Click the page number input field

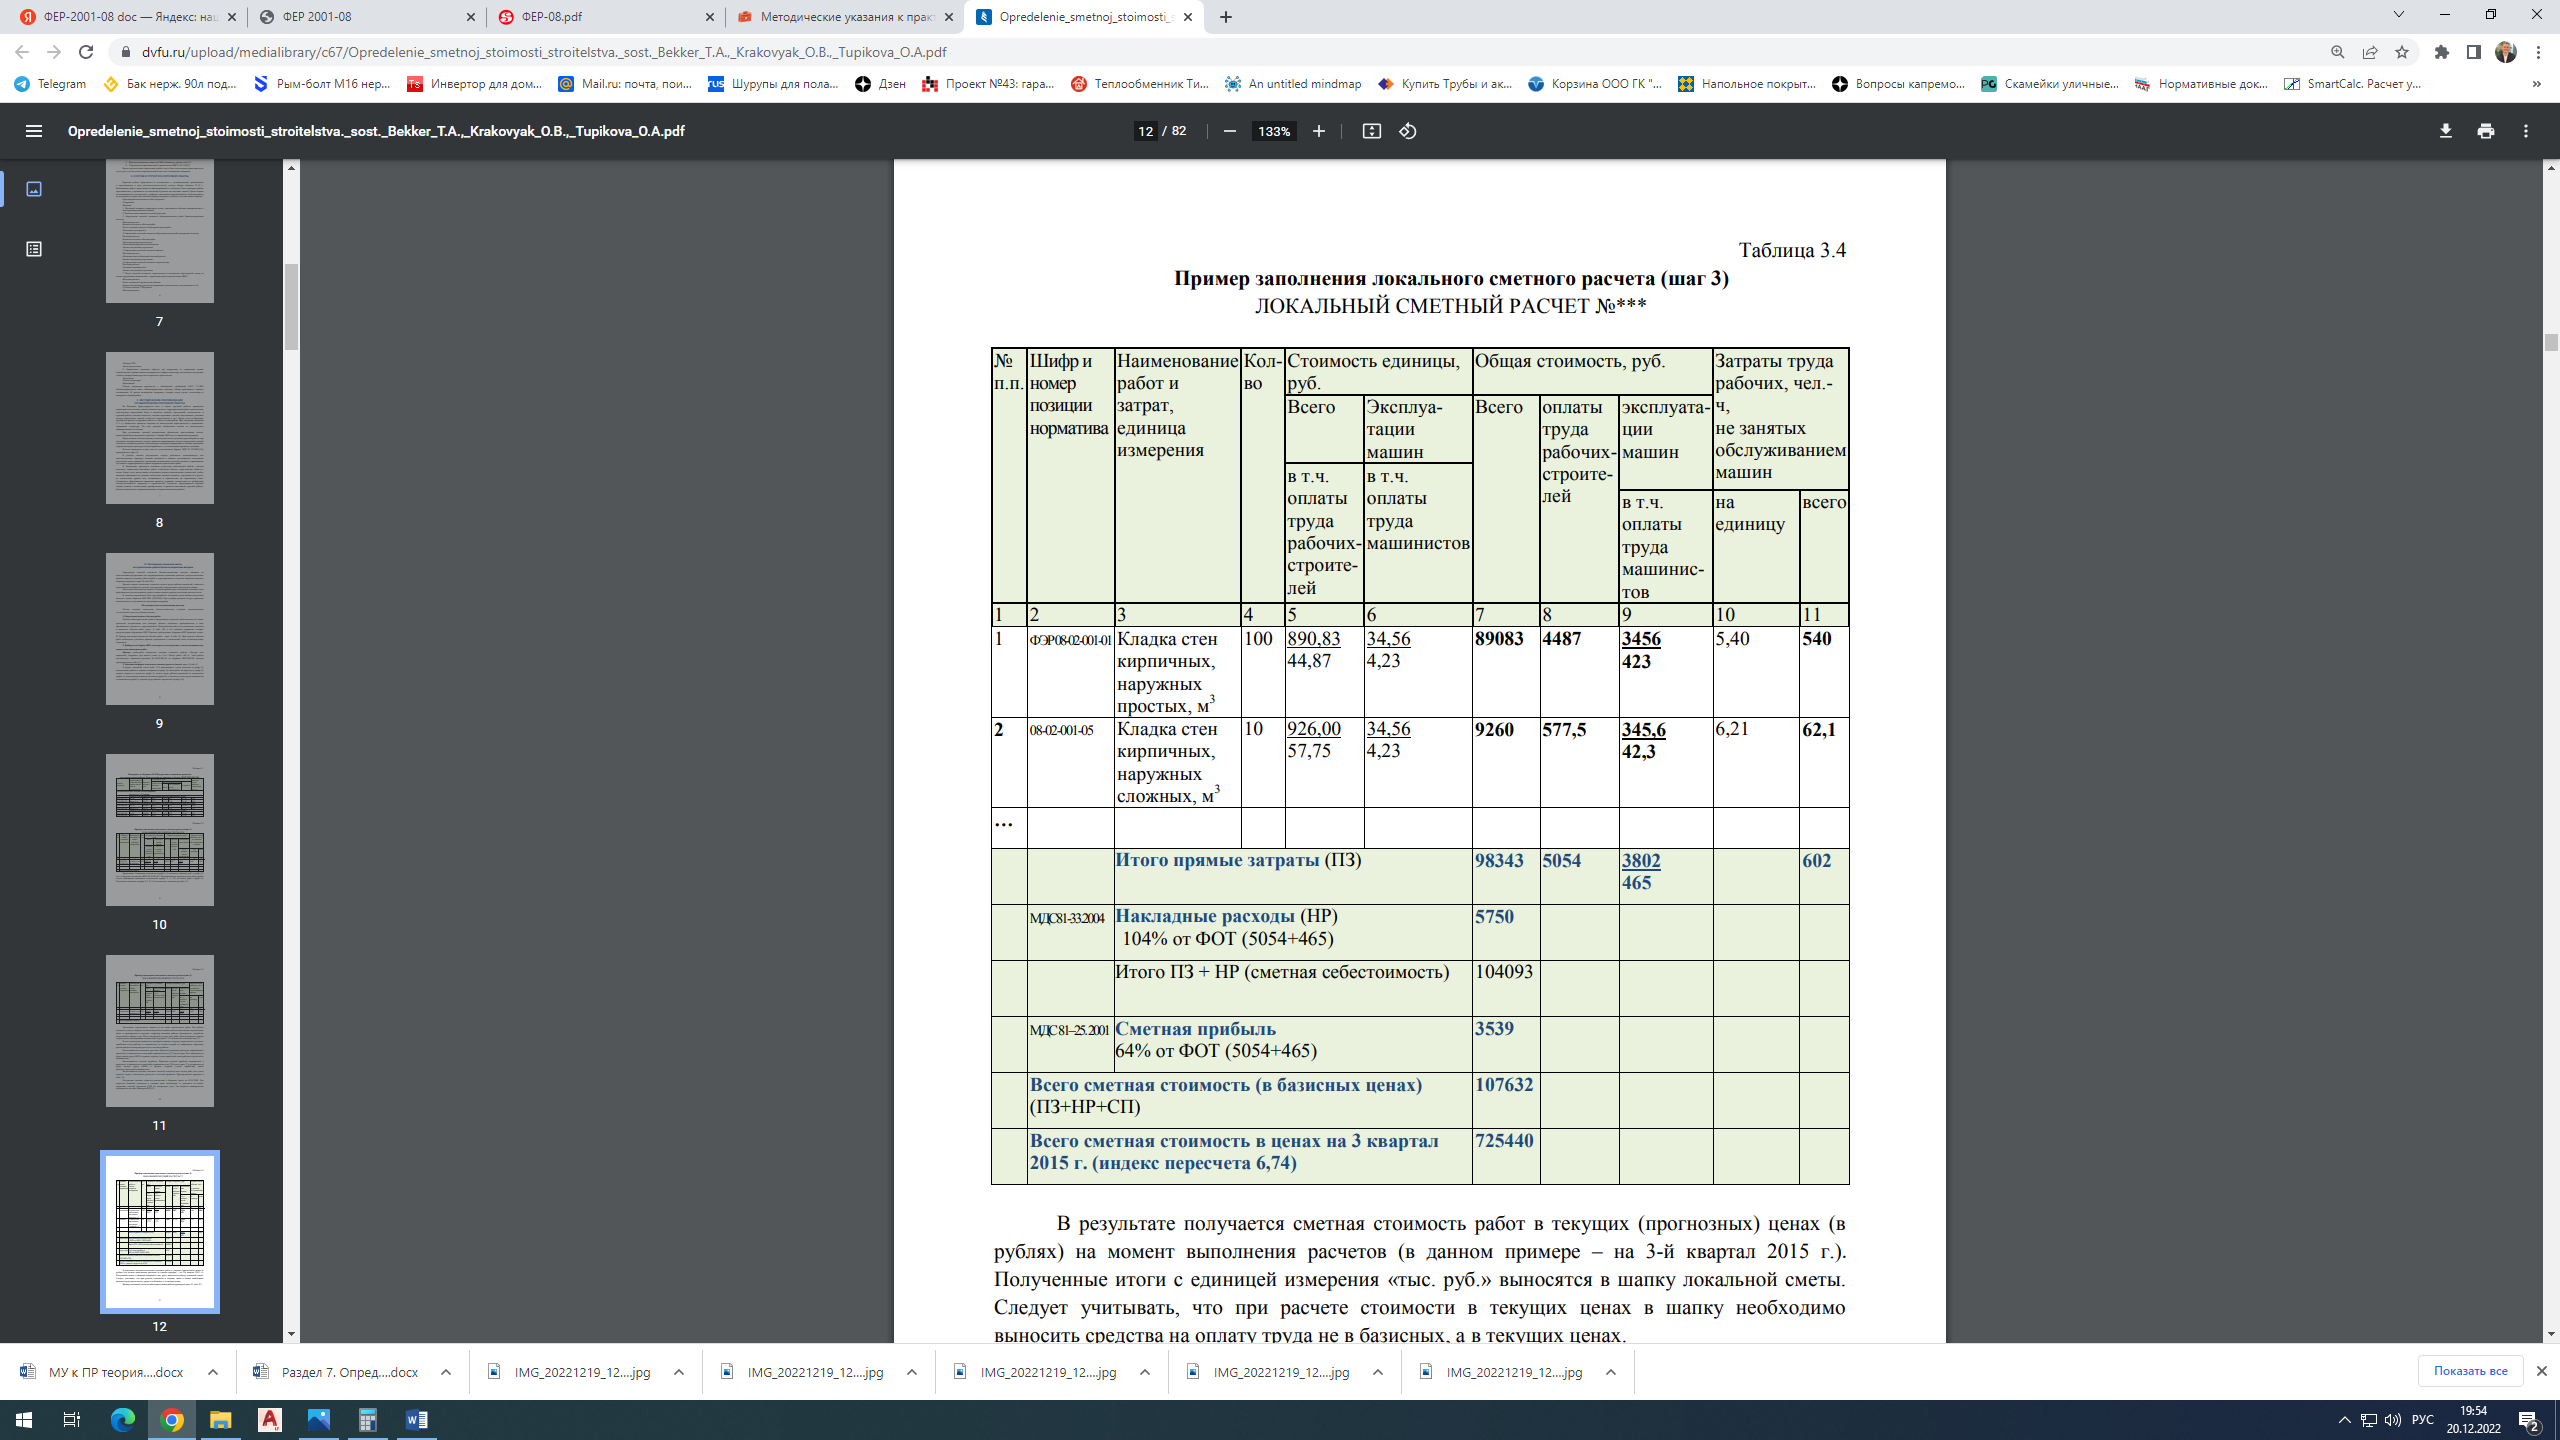(1146, 131)
